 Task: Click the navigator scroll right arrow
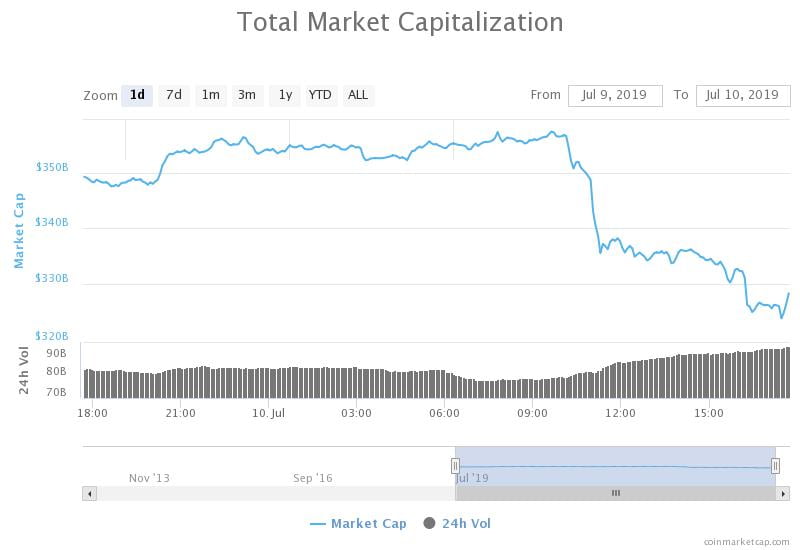[x=783, y=493]
